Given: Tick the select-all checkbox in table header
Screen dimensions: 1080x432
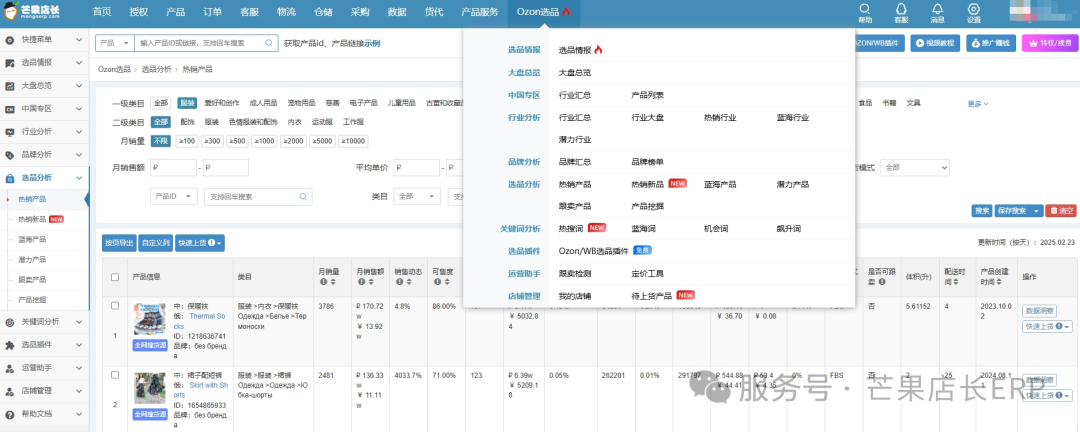Looking at the screenshot, I should [115, 277].
